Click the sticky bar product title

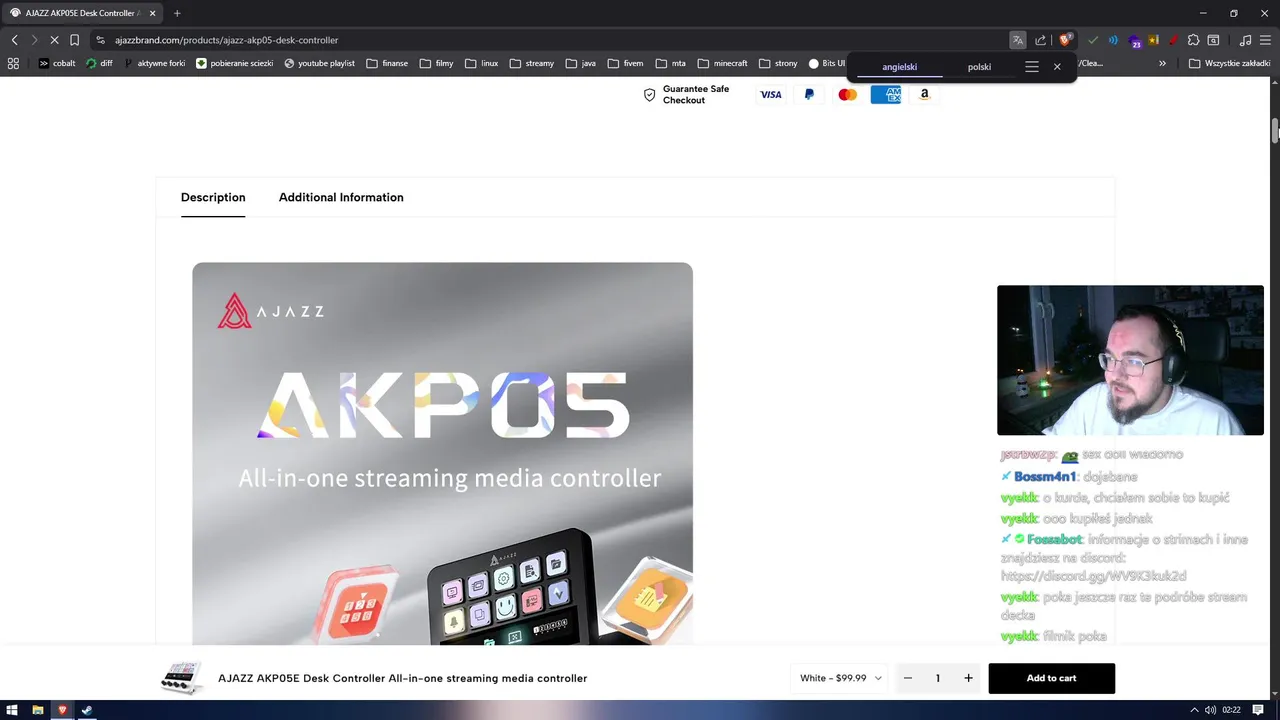pyautogui.click(x=402, y=678)
